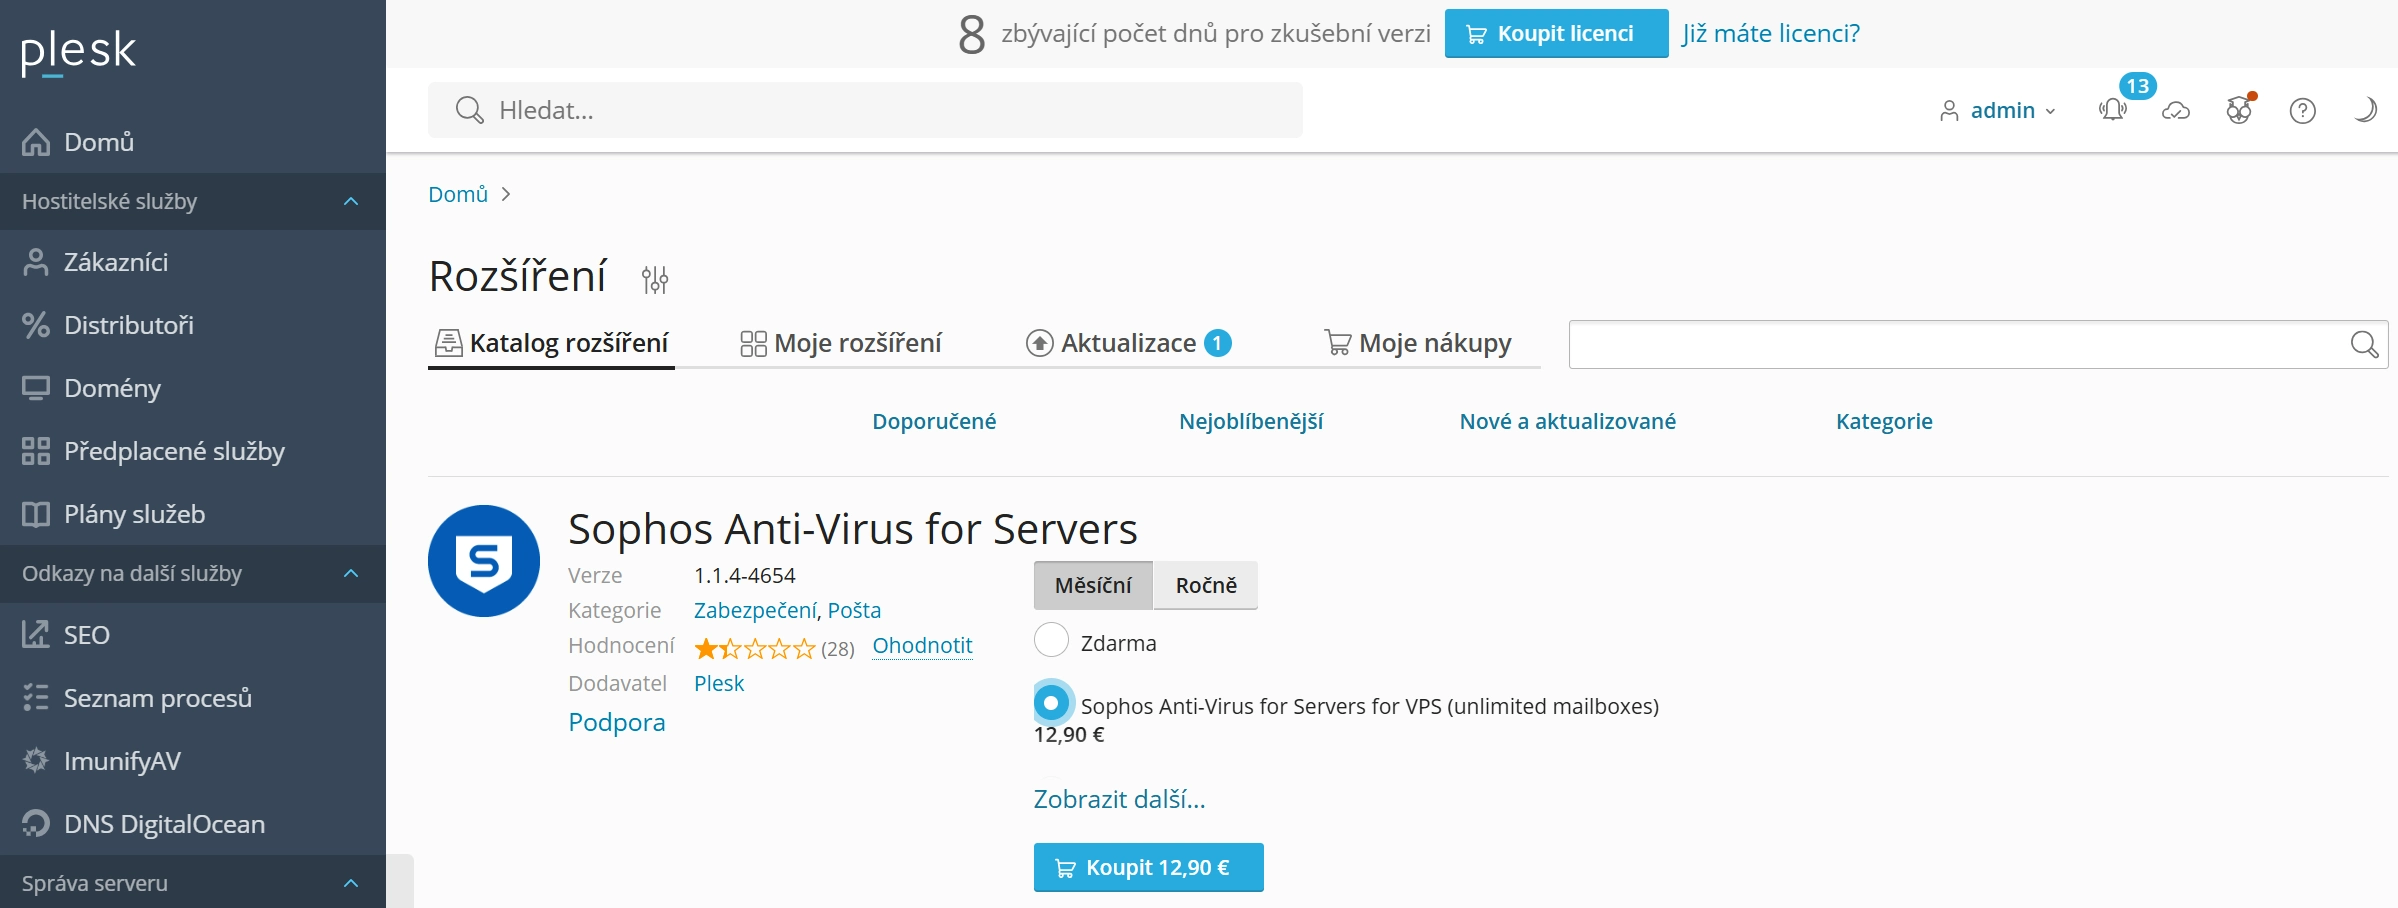2398x908 pixels.
Task: Open the Pošta category link
Action: pos(854,610)
